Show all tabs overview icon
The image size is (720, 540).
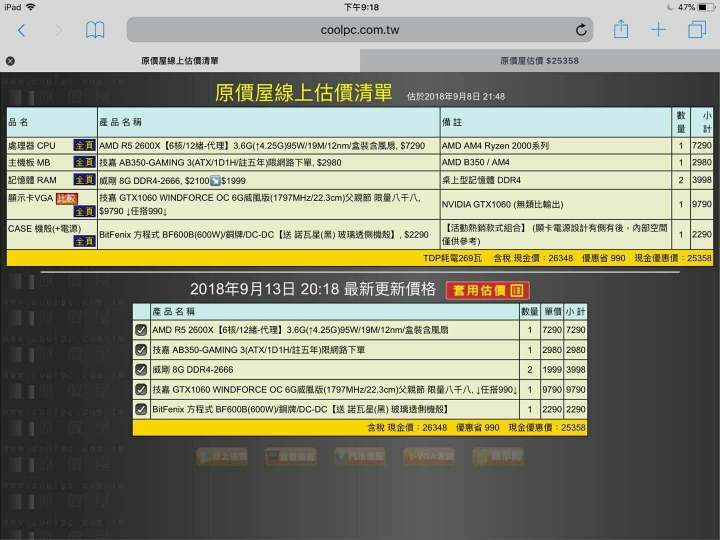(697, 30)
